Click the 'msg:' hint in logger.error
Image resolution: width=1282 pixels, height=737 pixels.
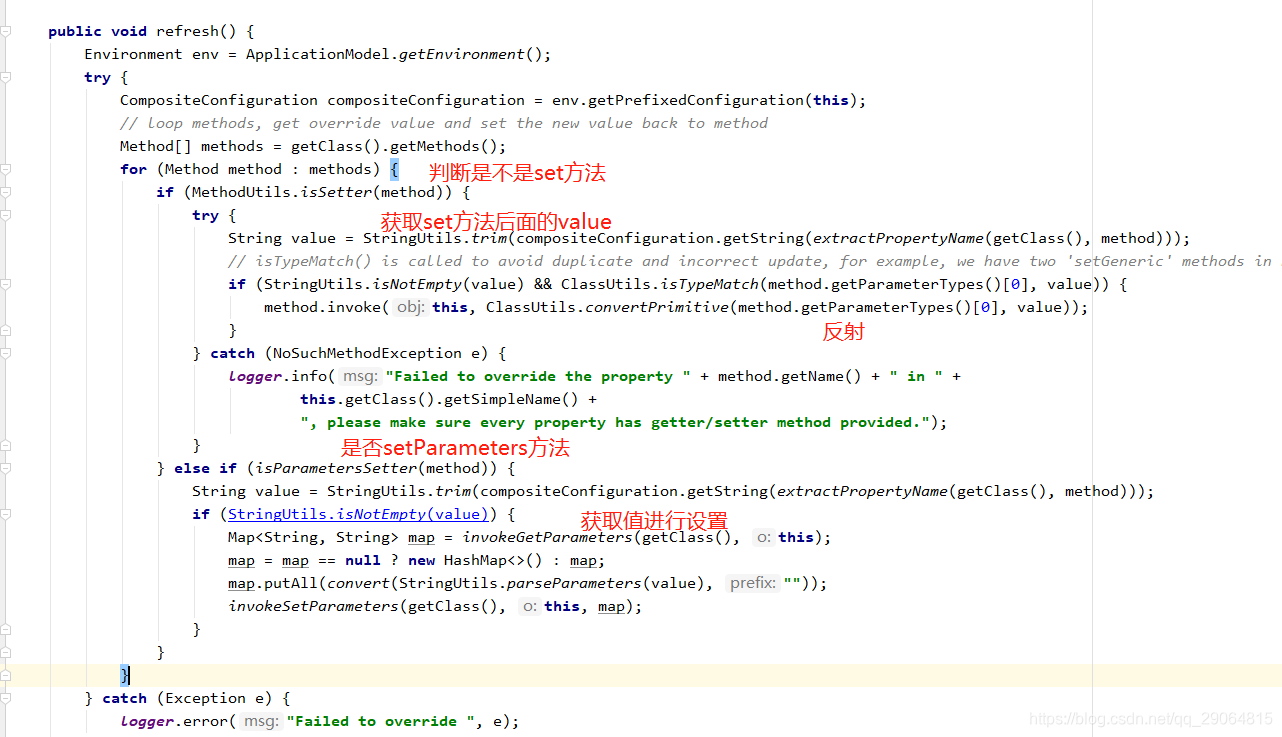(x=262, y=721)
